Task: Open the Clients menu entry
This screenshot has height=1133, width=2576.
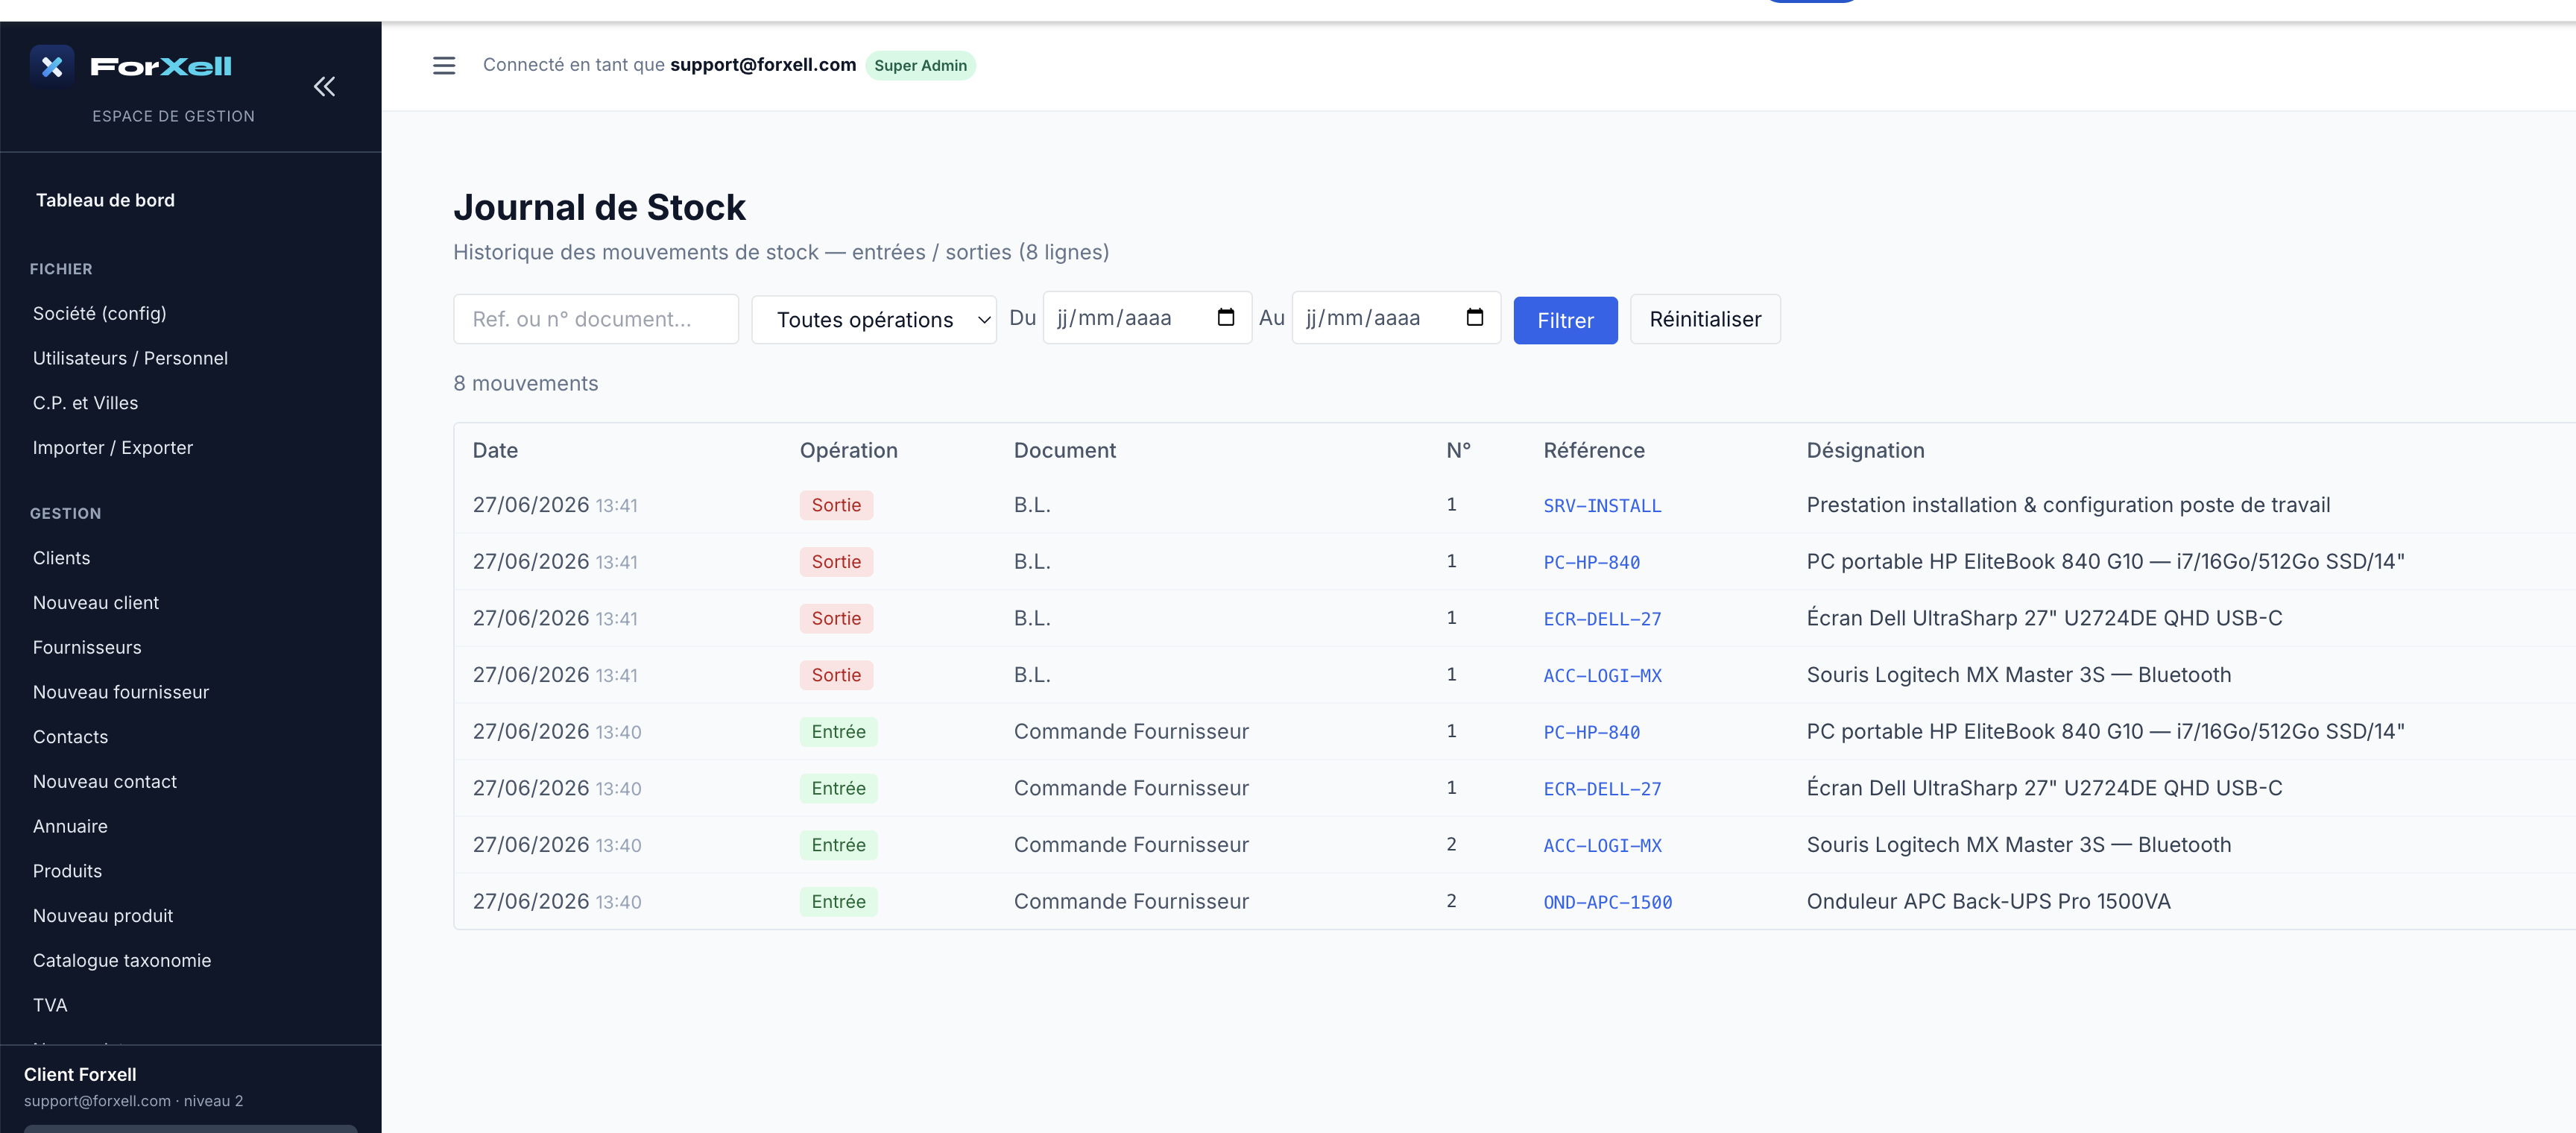Action: pos(61,558)
